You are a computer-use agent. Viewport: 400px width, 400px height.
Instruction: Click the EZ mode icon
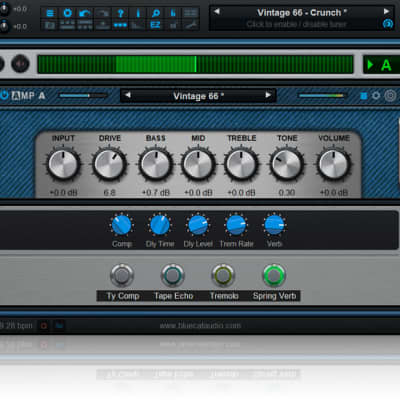point(155,25)
